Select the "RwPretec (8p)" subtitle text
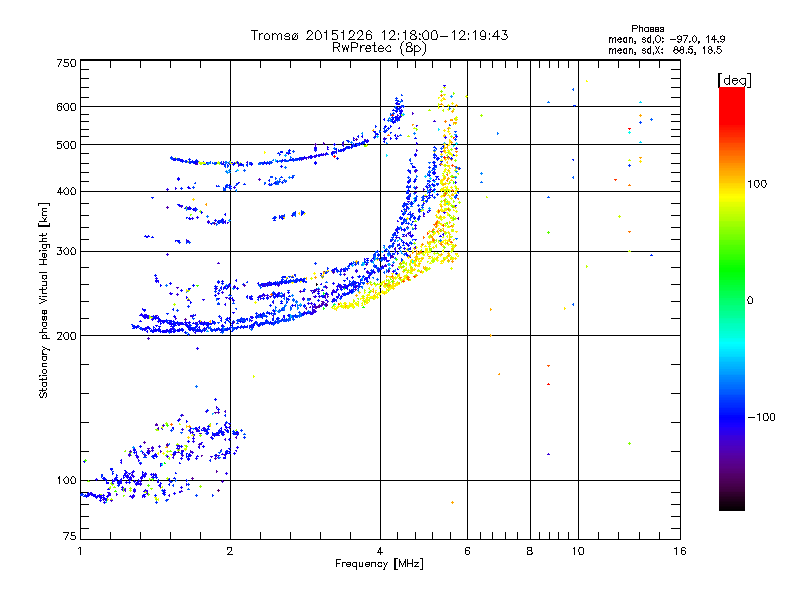The width and height of the screenshot is (800, 600). 379,48
